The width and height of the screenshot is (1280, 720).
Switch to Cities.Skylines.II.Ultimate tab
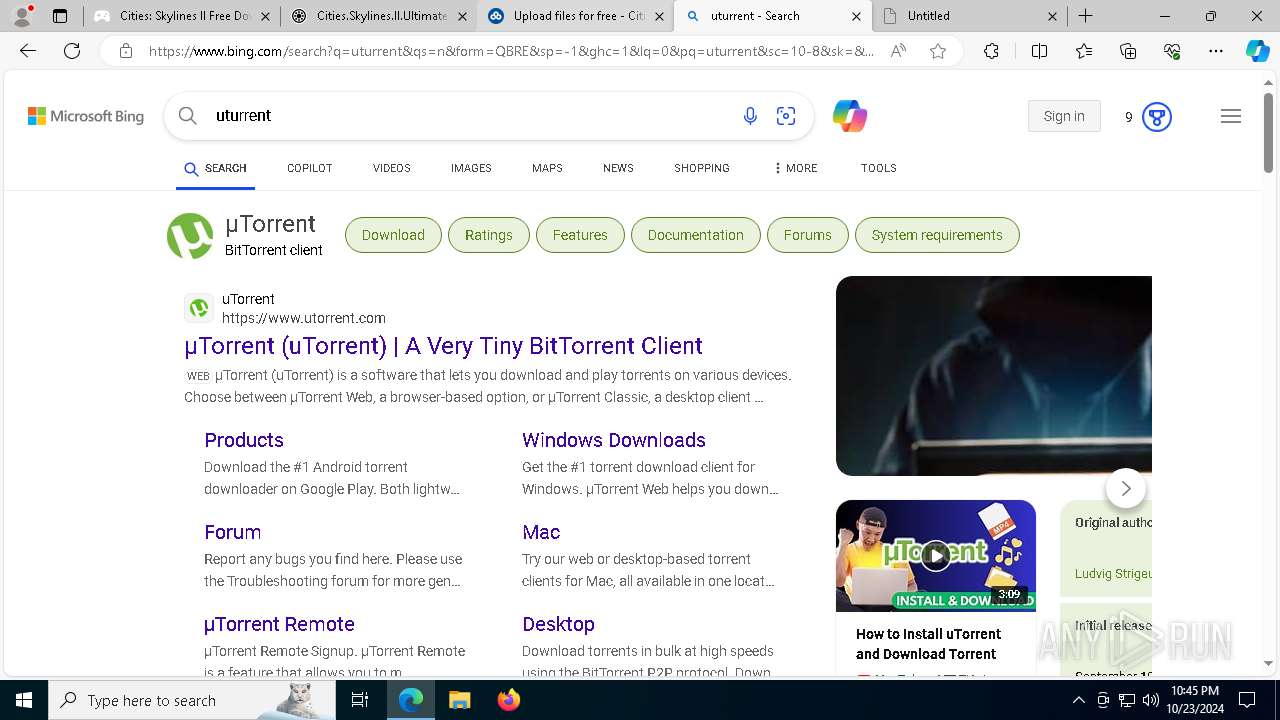point(379,16)
